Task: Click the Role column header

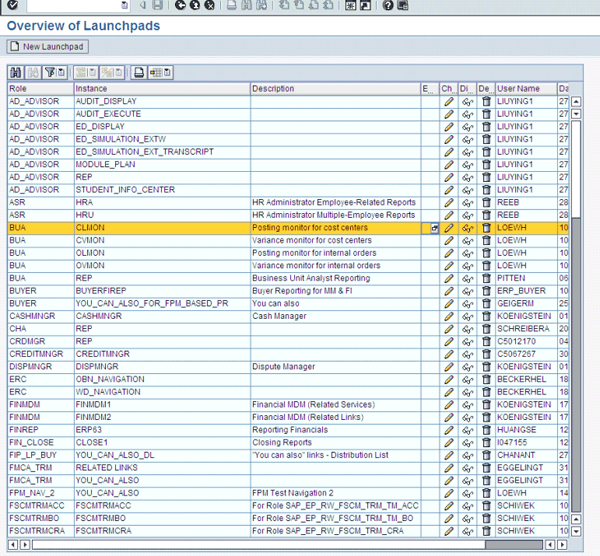Action: [40, 89]
